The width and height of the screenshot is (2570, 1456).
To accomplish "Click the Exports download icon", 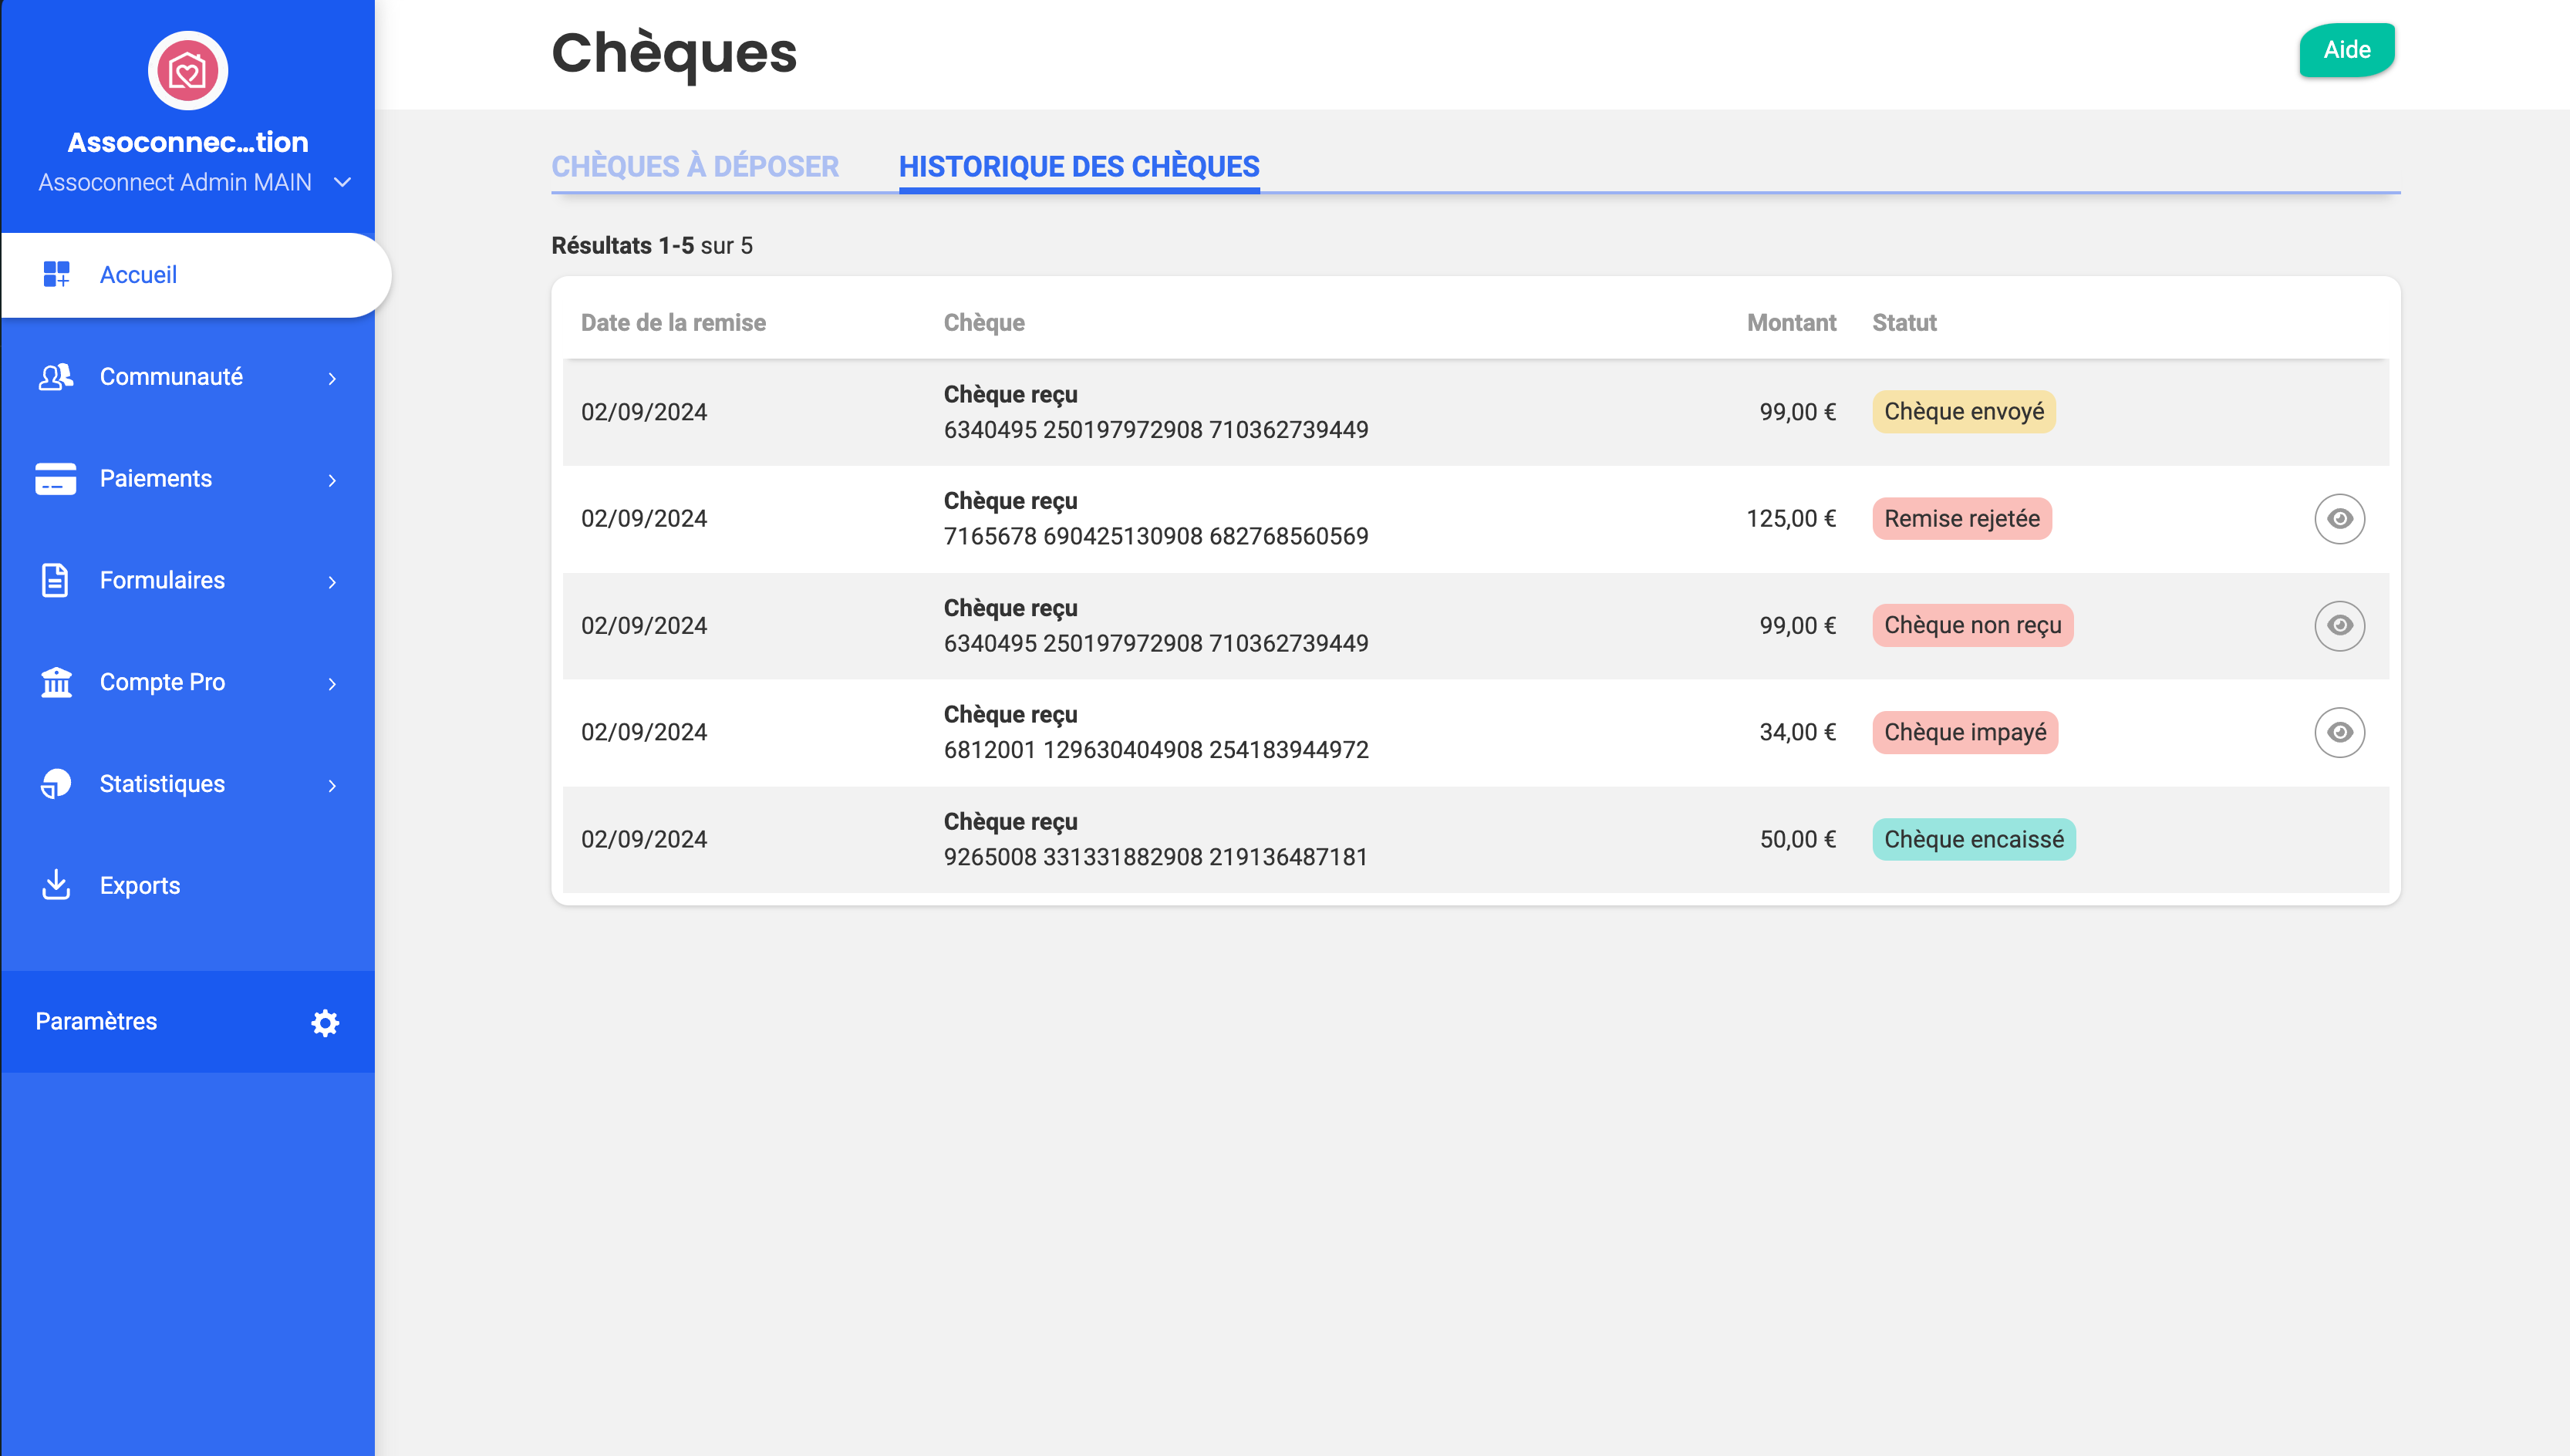I will (x=56, y=885).
